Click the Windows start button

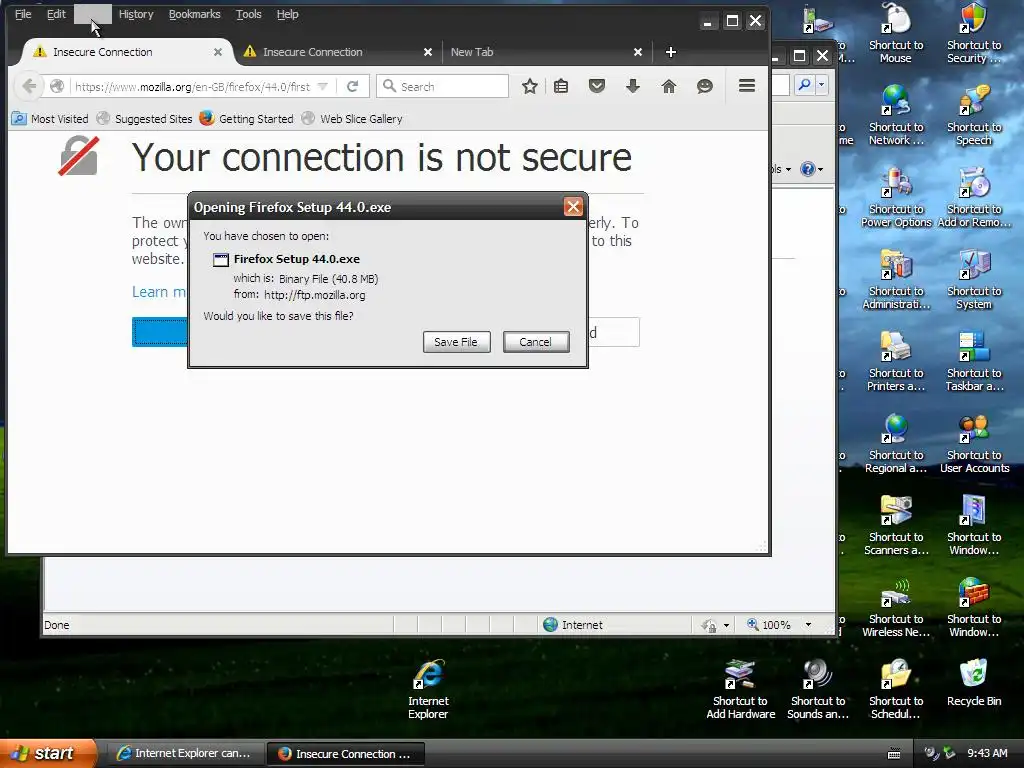coord(48,753)
